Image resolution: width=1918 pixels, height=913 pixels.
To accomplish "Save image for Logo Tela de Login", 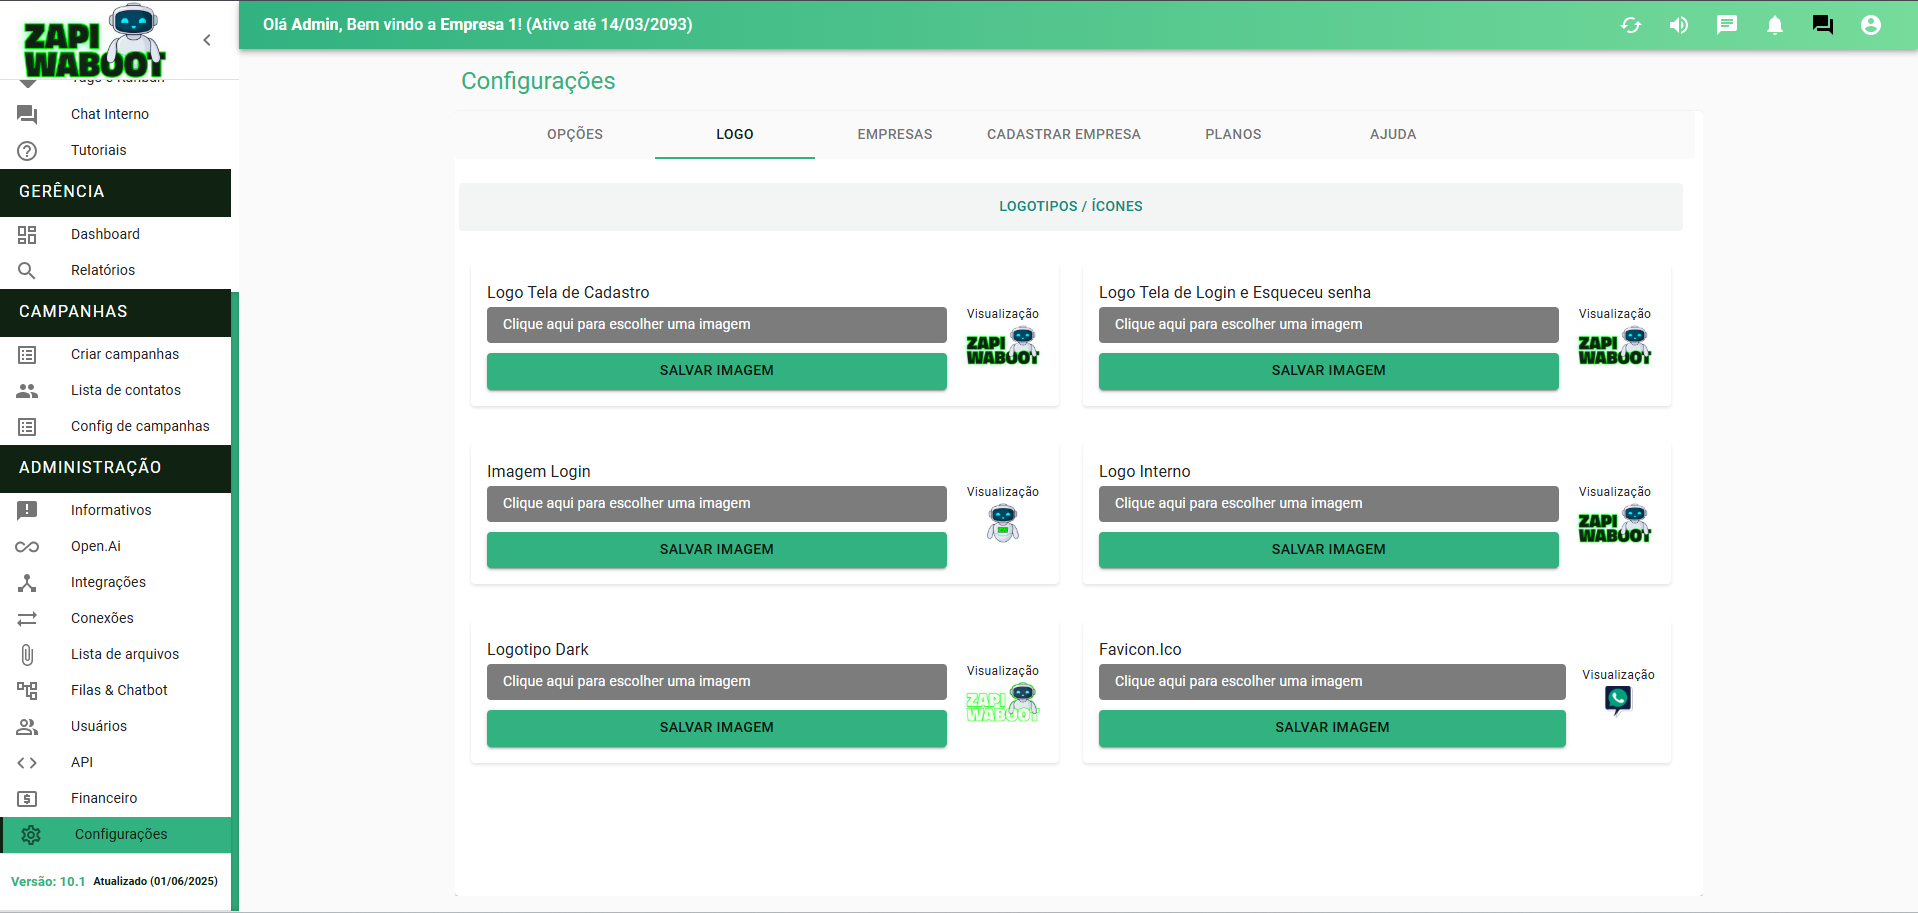I will [x=1329, y=371].
